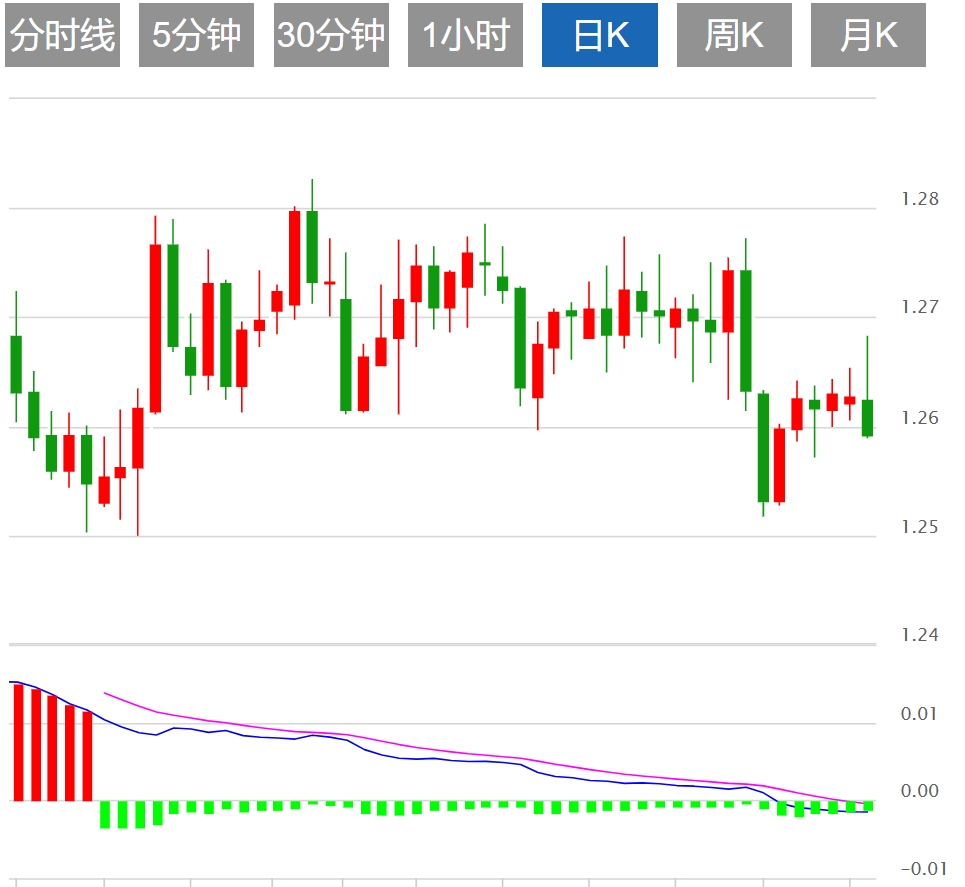Select the rightmost green MACD histogram bar
Image resolution: width=965 pixels, height=887 pixels.
pos(868,805)
